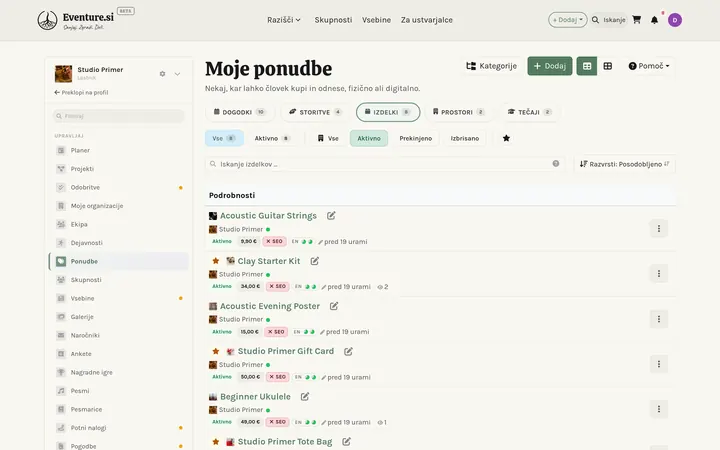
Task: Open notifications bell icon
Action: coord(654,20)
